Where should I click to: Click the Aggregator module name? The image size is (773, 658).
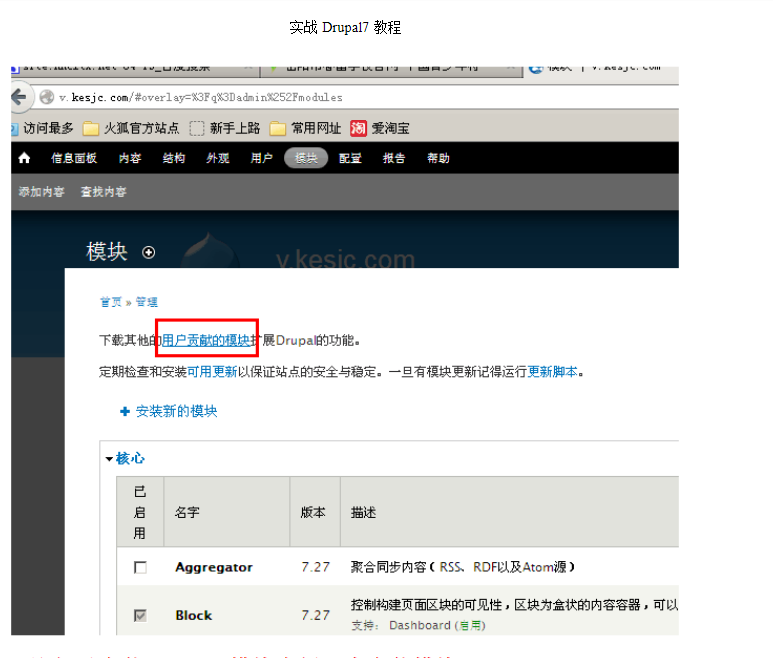click(214, 567)
